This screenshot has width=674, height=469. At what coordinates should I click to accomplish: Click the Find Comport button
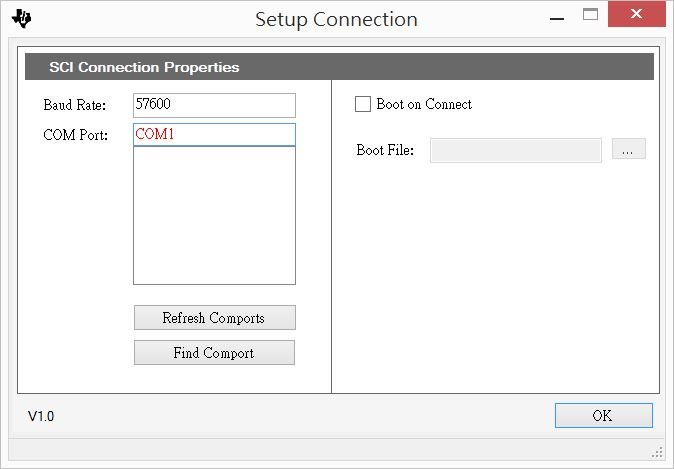pyautogui.click(x=214, y=353)
